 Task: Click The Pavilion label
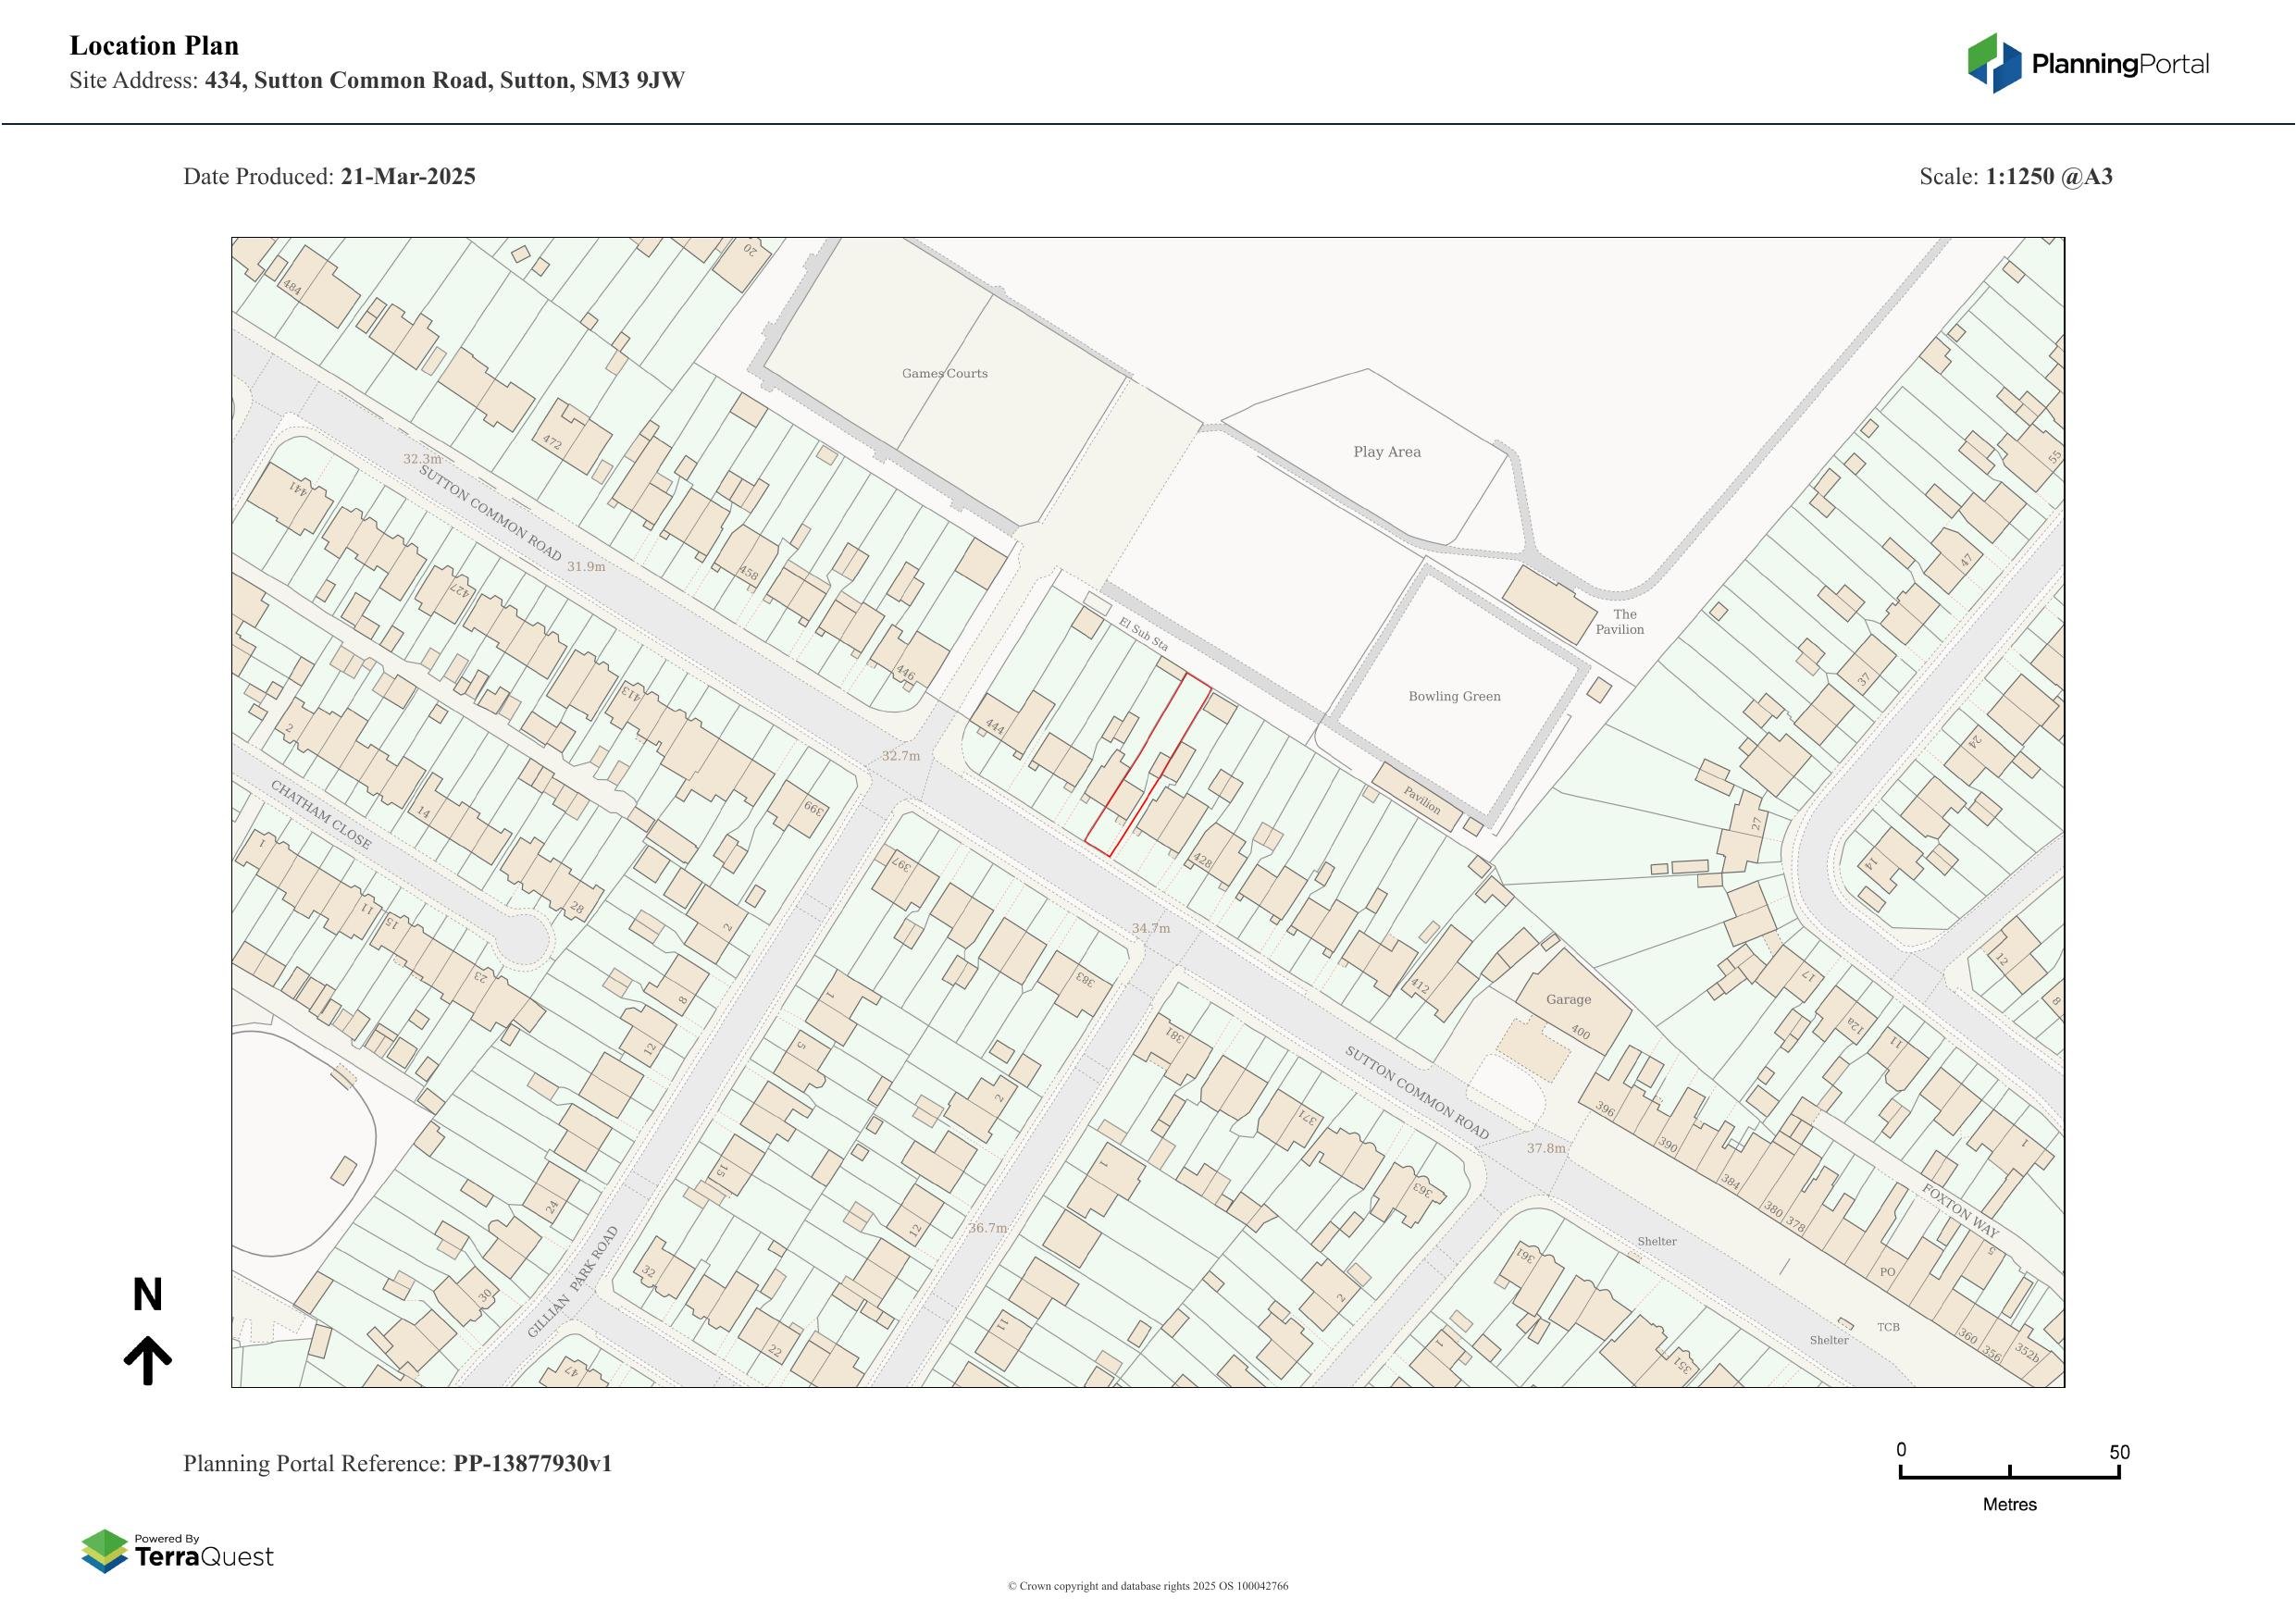tap(1620, 622)
